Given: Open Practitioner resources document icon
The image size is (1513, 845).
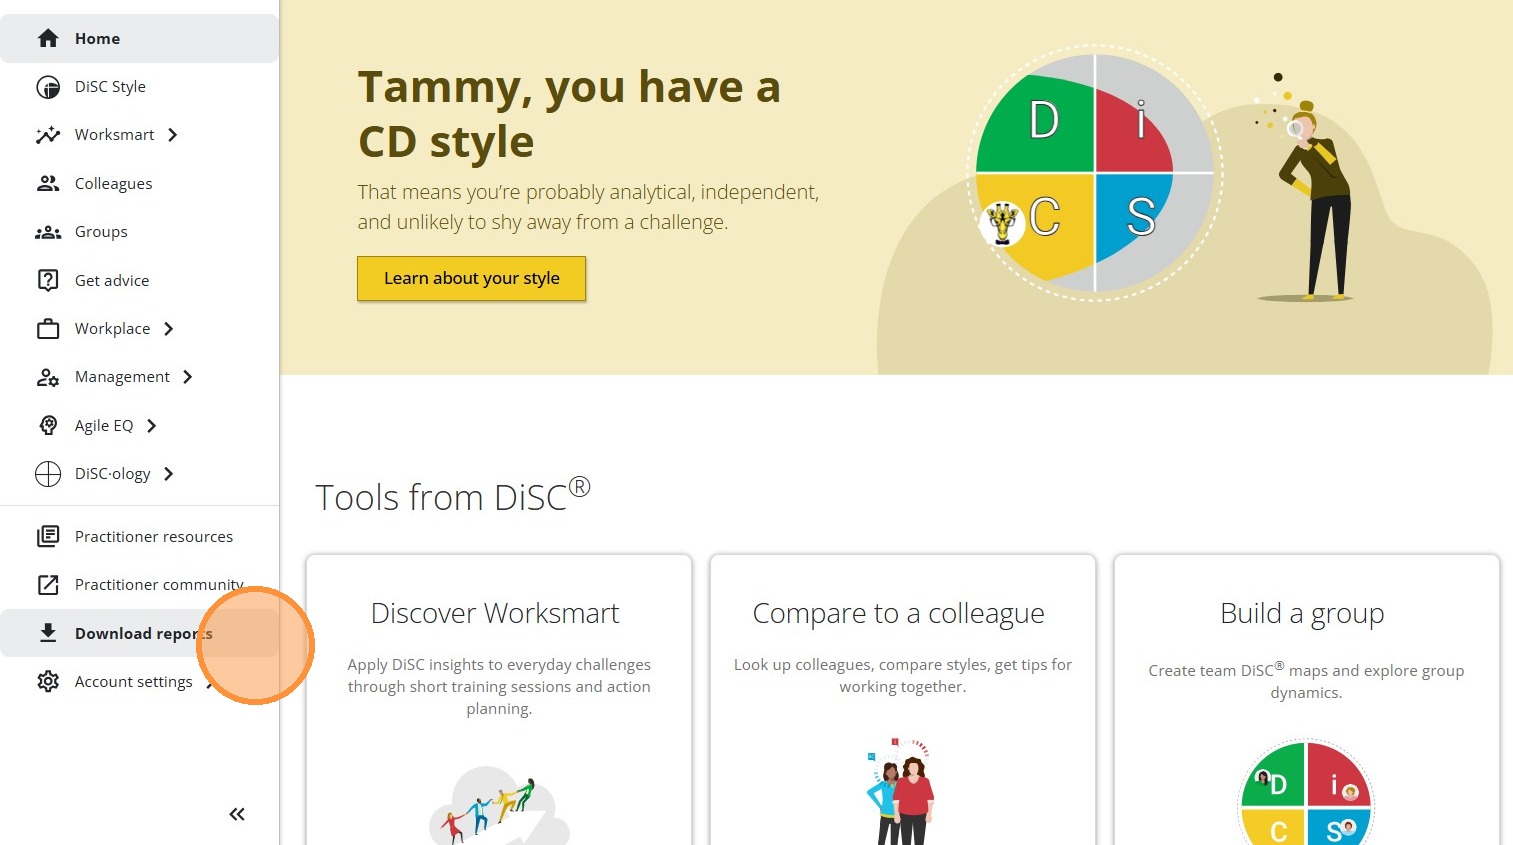Looking at the screenshot, I should (x=48, y=536).
